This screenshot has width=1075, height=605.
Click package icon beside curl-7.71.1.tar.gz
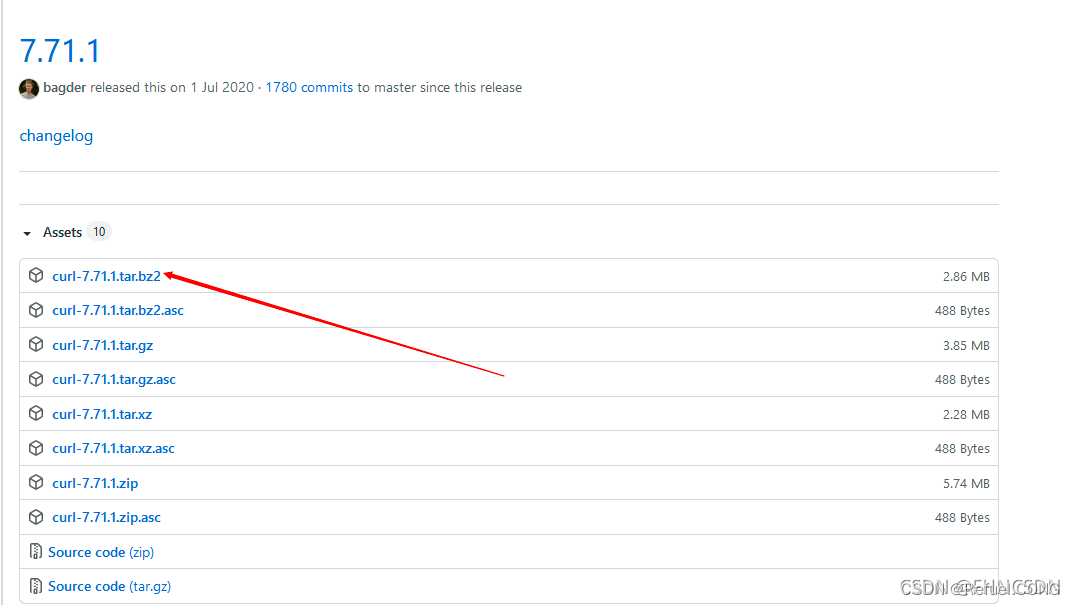[x=36, y=344]
